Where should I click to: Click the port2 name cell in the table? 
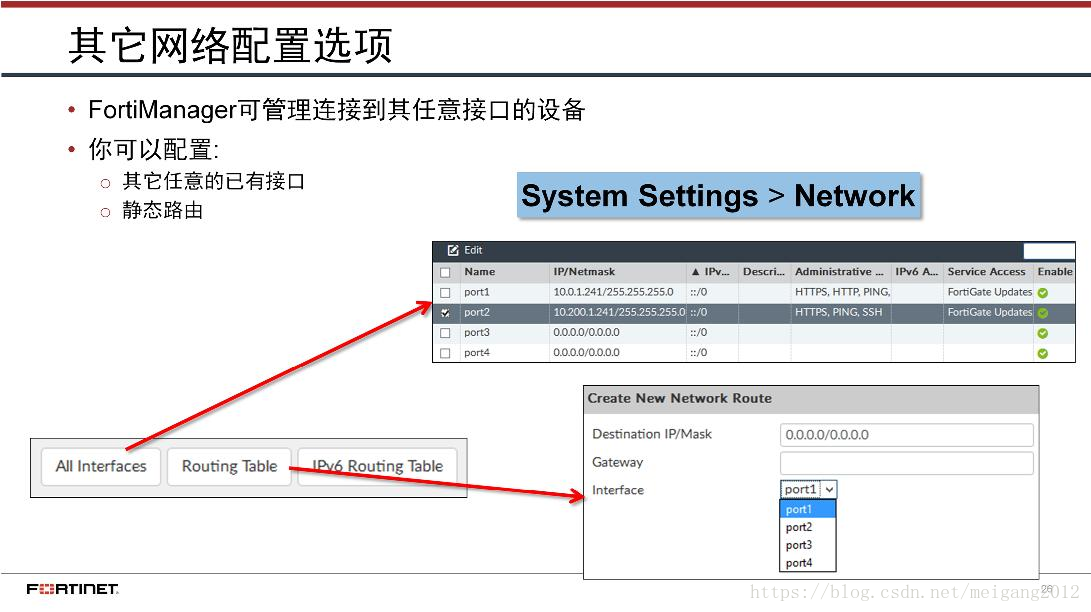[477, 312]
